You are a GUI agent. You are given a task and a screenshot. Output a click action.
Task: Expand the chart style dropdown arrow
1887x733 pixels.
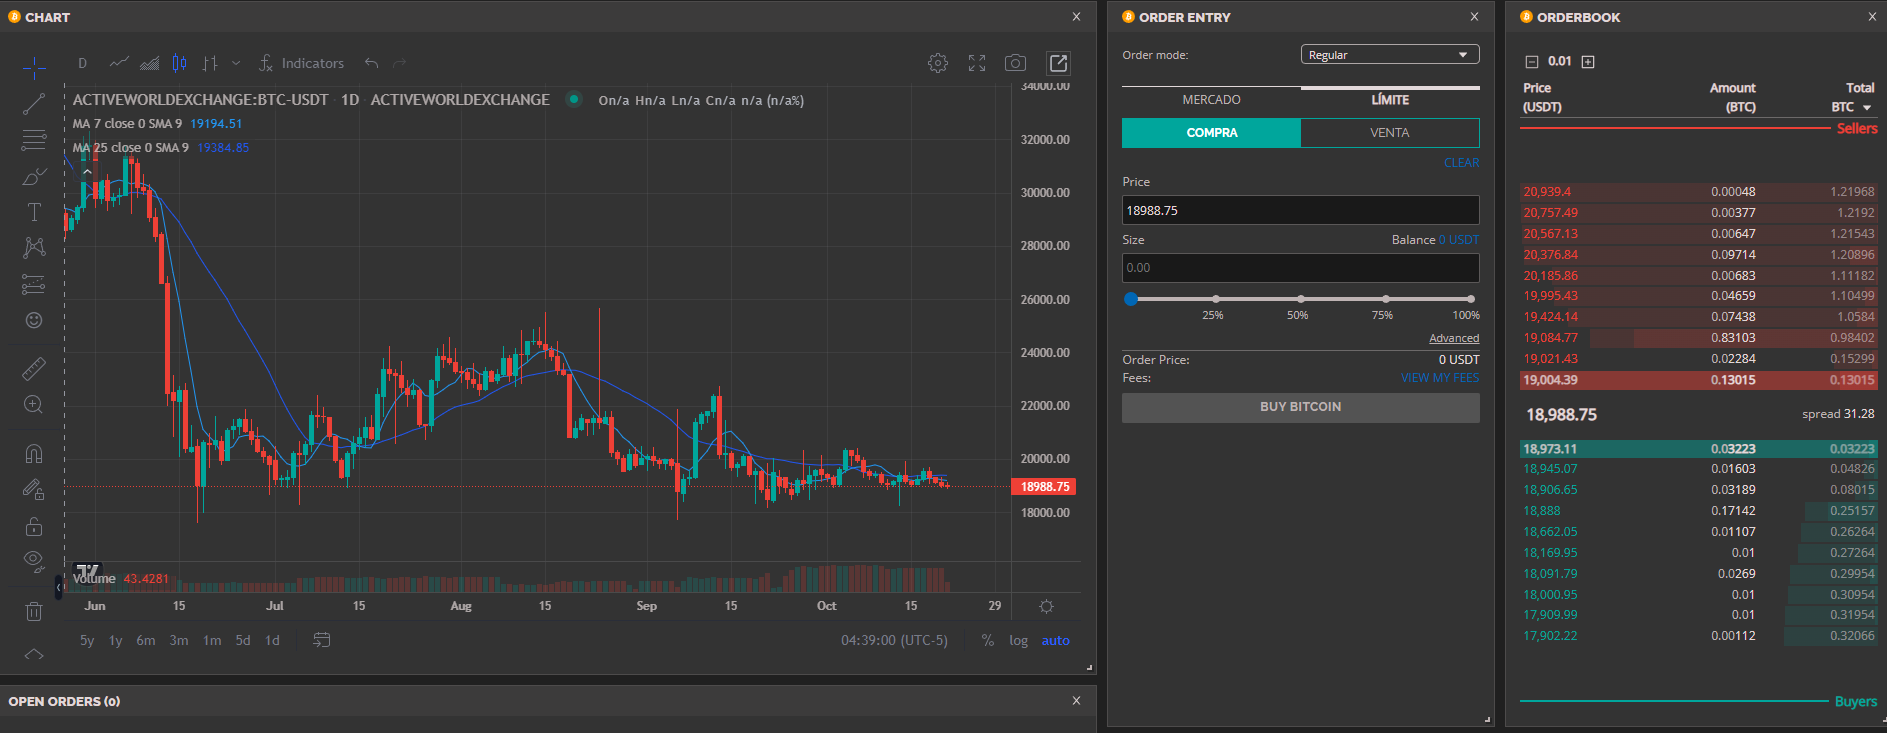pos(236,63)
